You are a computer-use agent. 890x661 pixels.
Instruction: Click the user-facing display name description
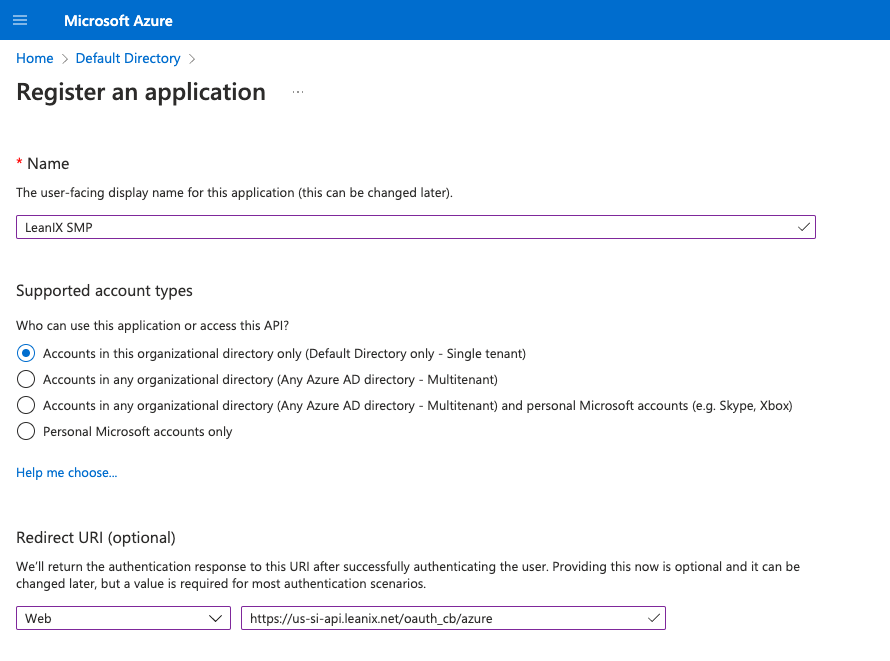234,193
